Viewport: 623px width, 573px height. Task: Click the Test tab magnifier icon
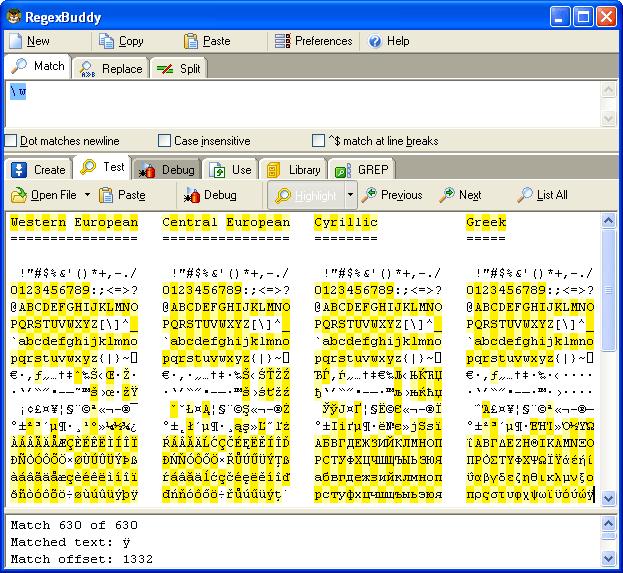click(x=88, y=167)
